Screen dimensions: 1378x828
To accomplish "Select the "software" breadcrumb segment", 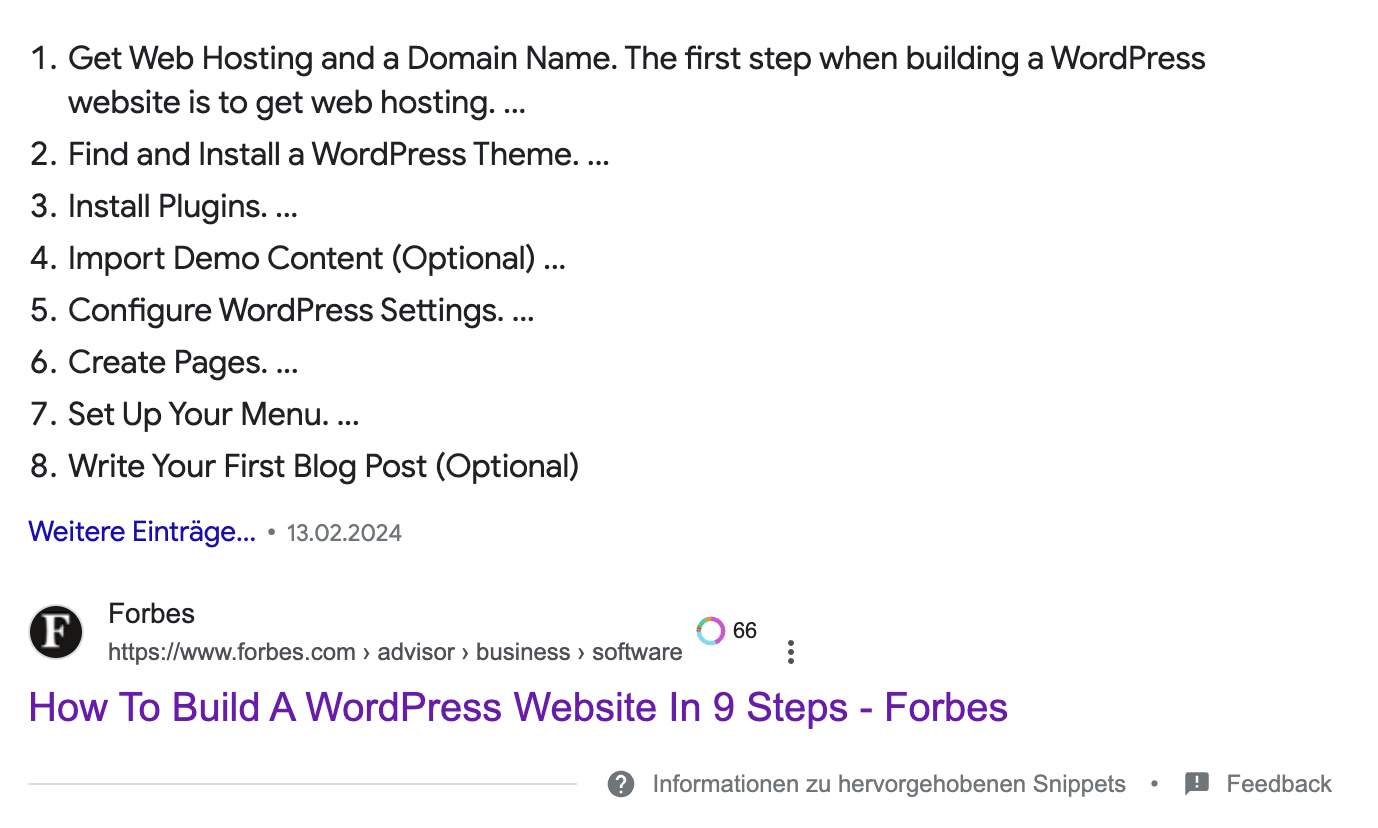I will coord(637,651).
